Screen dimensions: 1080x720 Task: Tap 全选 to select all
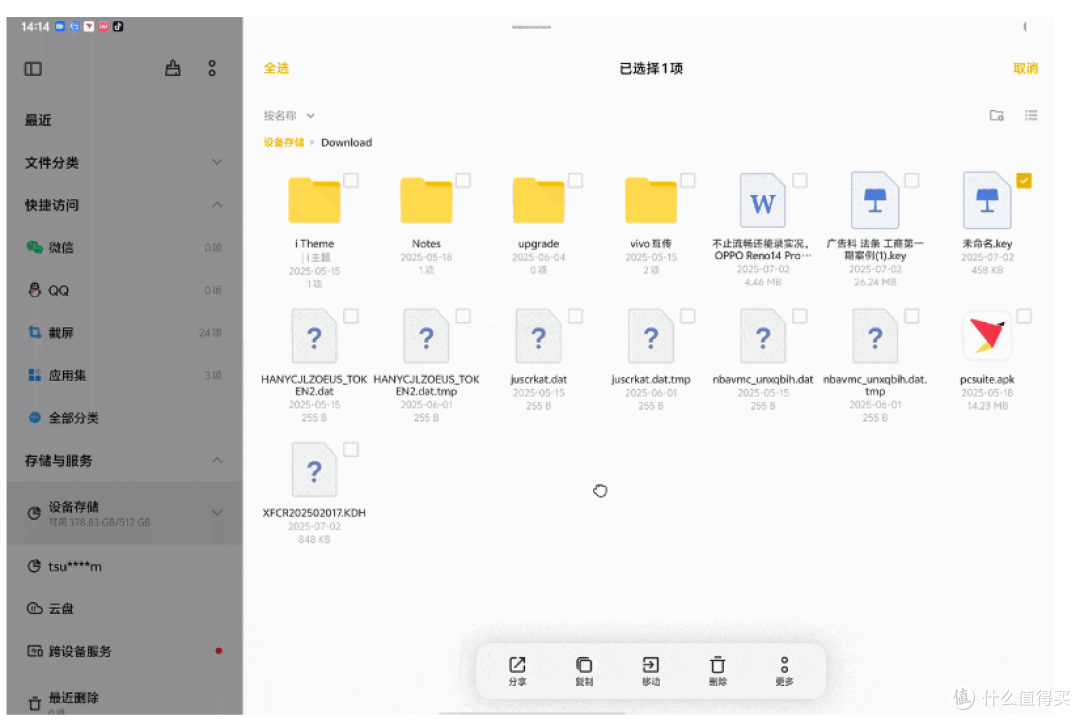coord(276,68)
